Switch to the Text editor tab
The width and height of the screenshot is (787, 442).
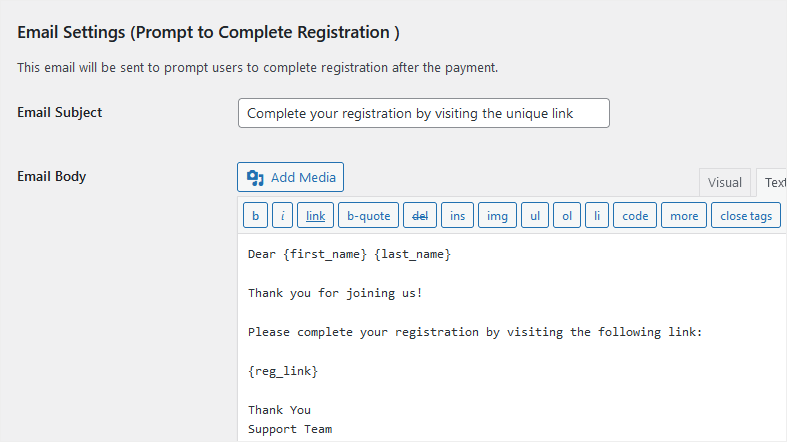pos(773,182)
